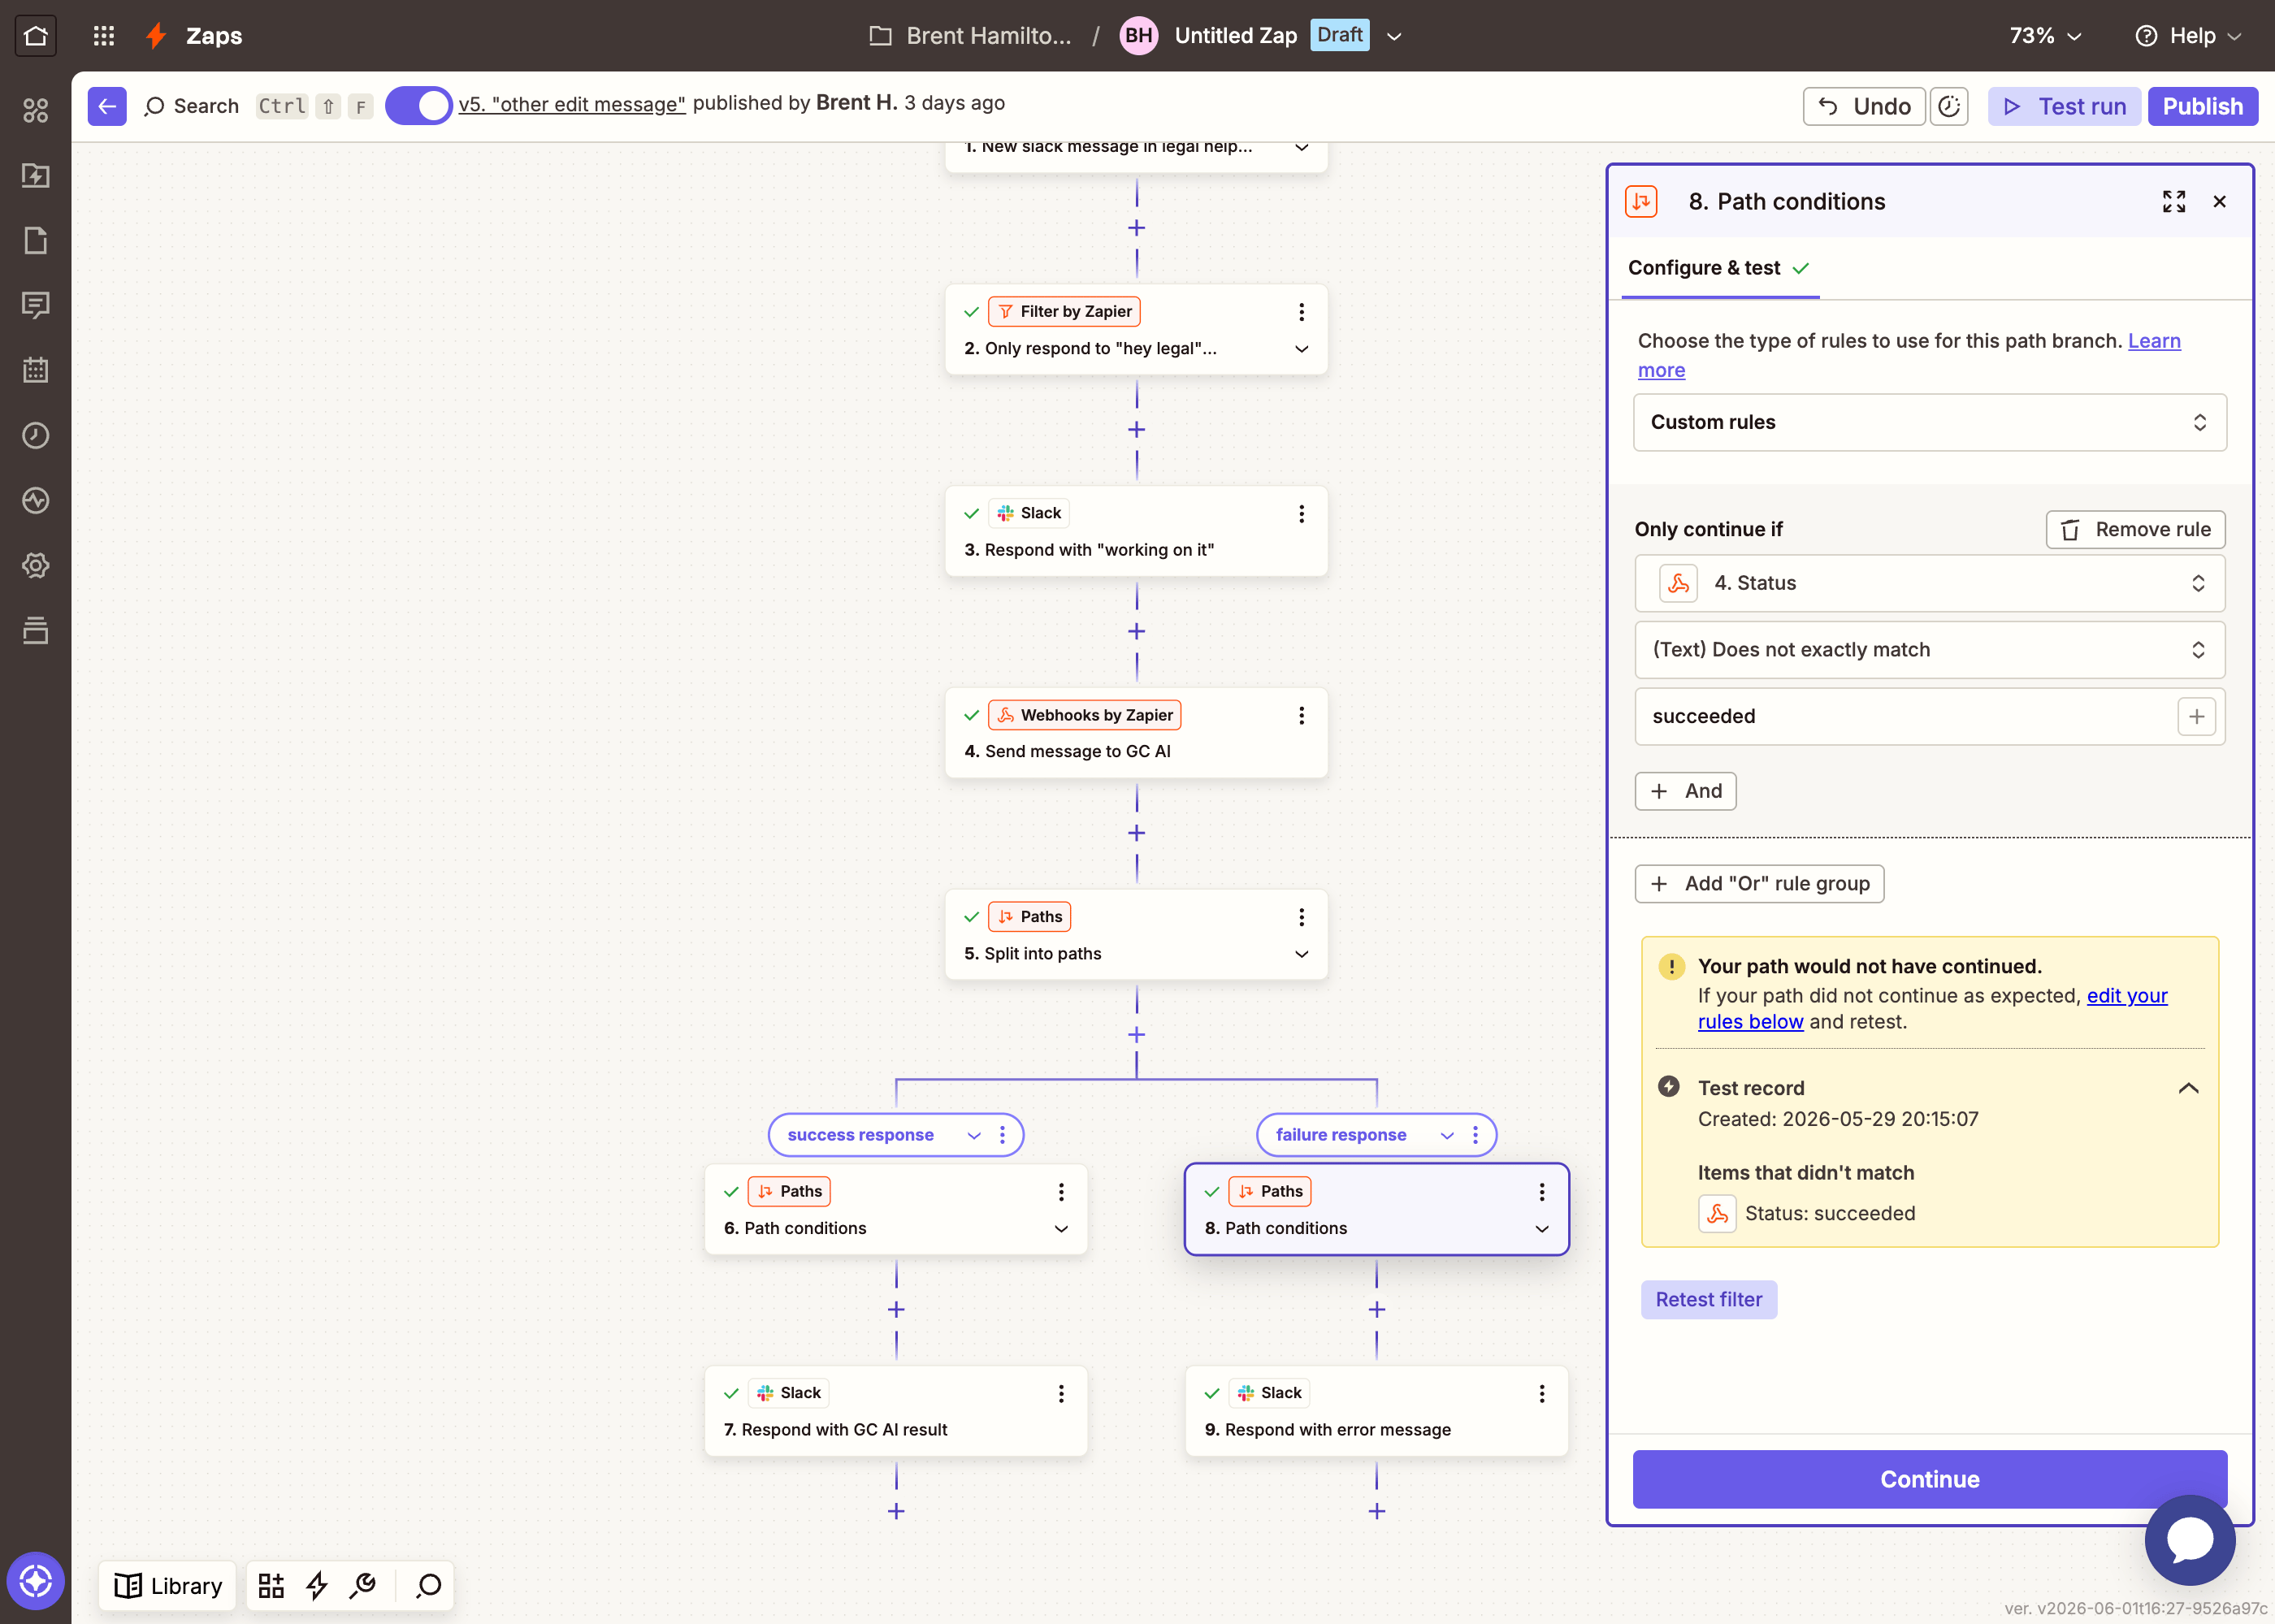Open the calendar schedule sidebar icon
2275x1624 pixels.
point(36,370)
